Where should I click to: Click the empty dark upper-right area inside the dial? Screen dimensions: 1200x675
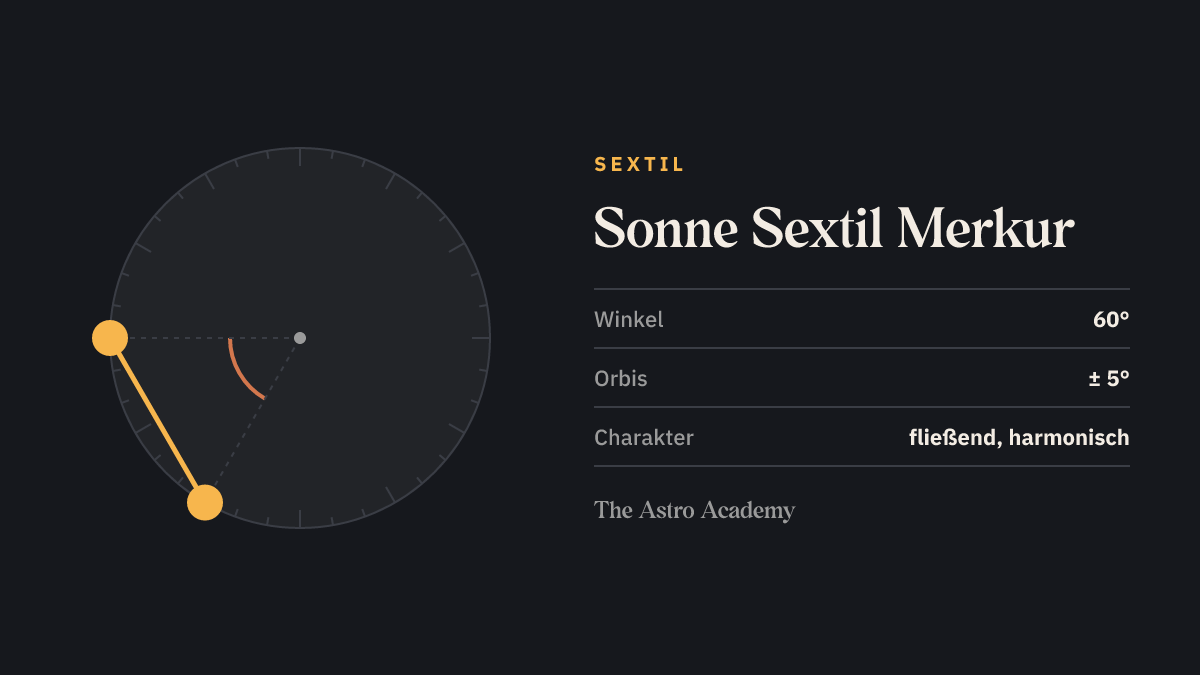[x=390, y=250]
